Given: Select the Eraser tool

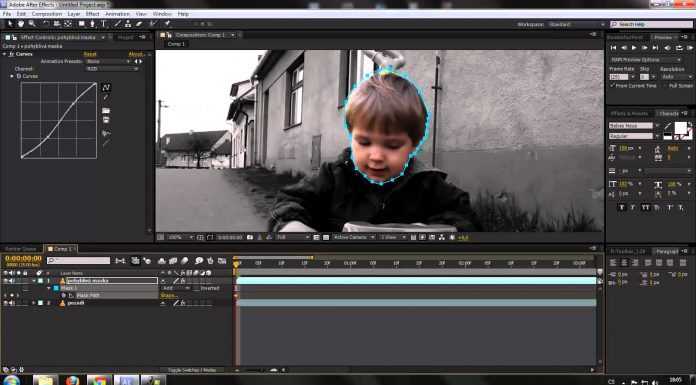Looking at the screenshot, I should click(139, 24).
